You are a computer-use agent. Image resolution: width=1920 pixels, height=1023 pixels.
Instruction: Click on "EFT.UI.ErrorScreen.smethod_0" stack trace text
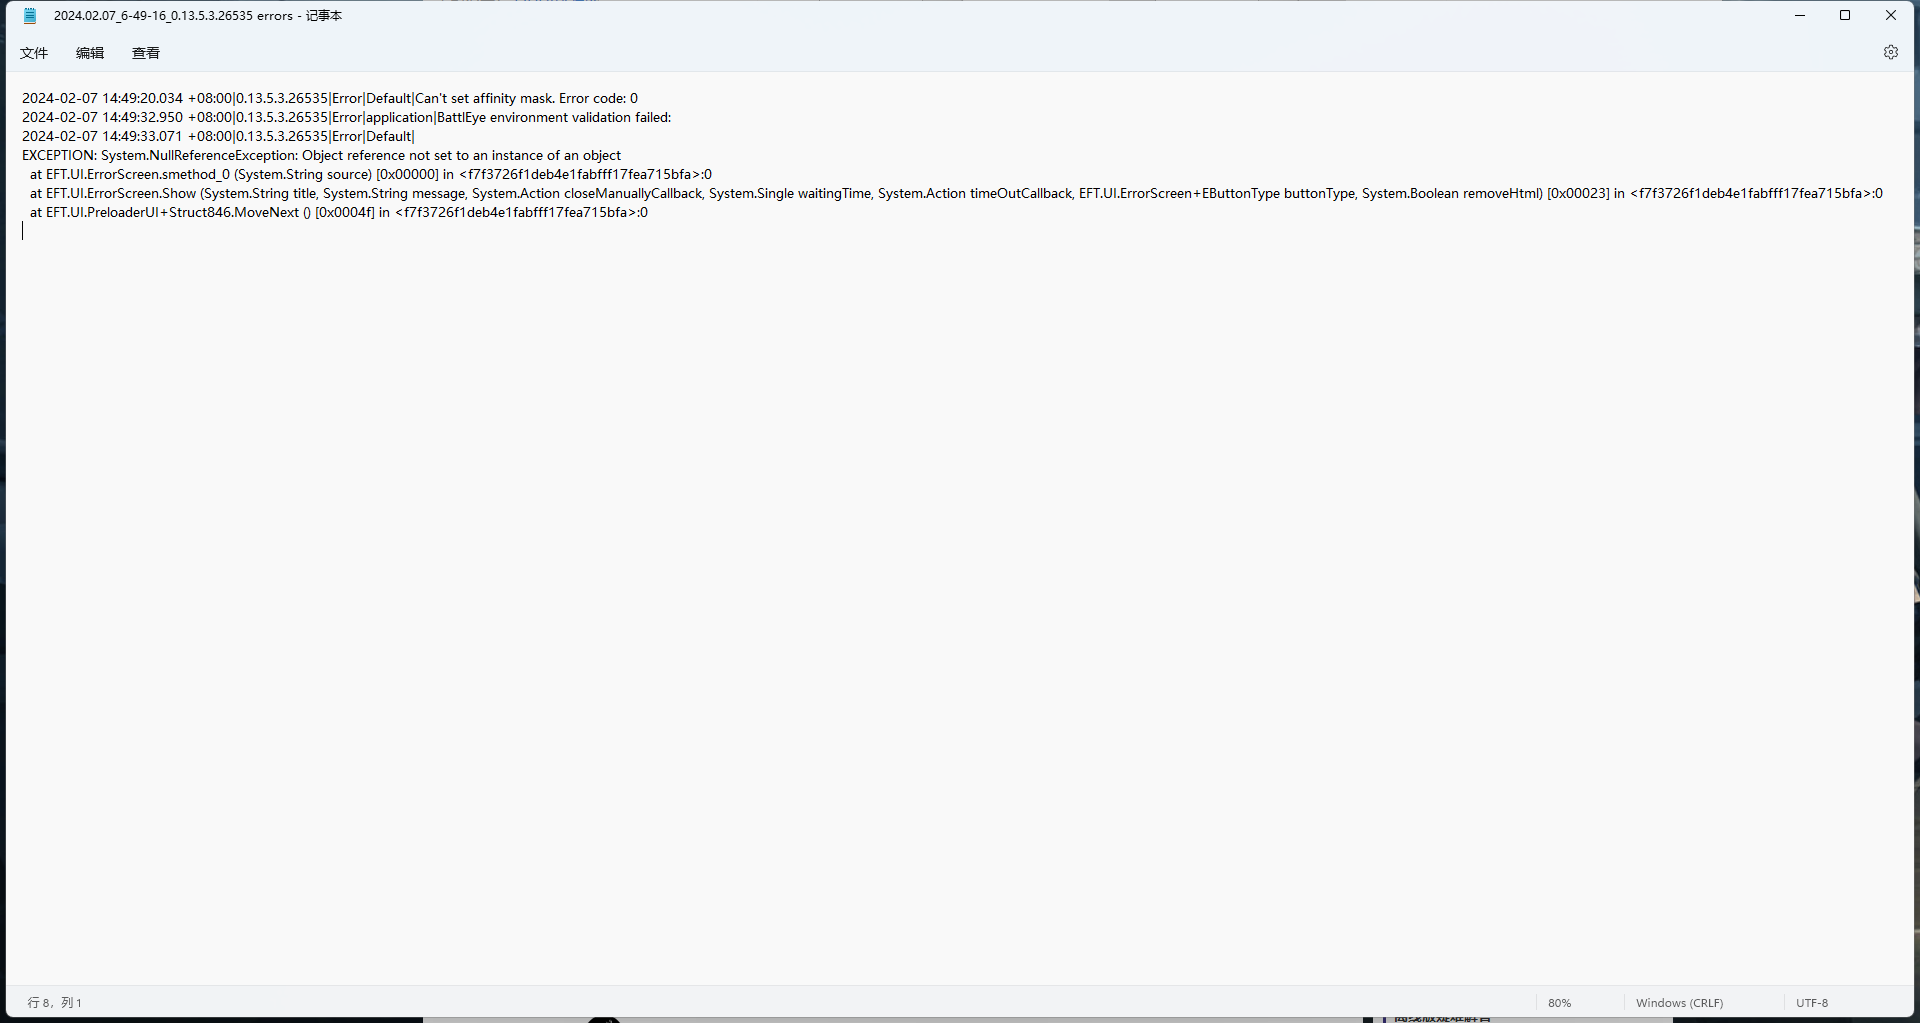(138, 175)
